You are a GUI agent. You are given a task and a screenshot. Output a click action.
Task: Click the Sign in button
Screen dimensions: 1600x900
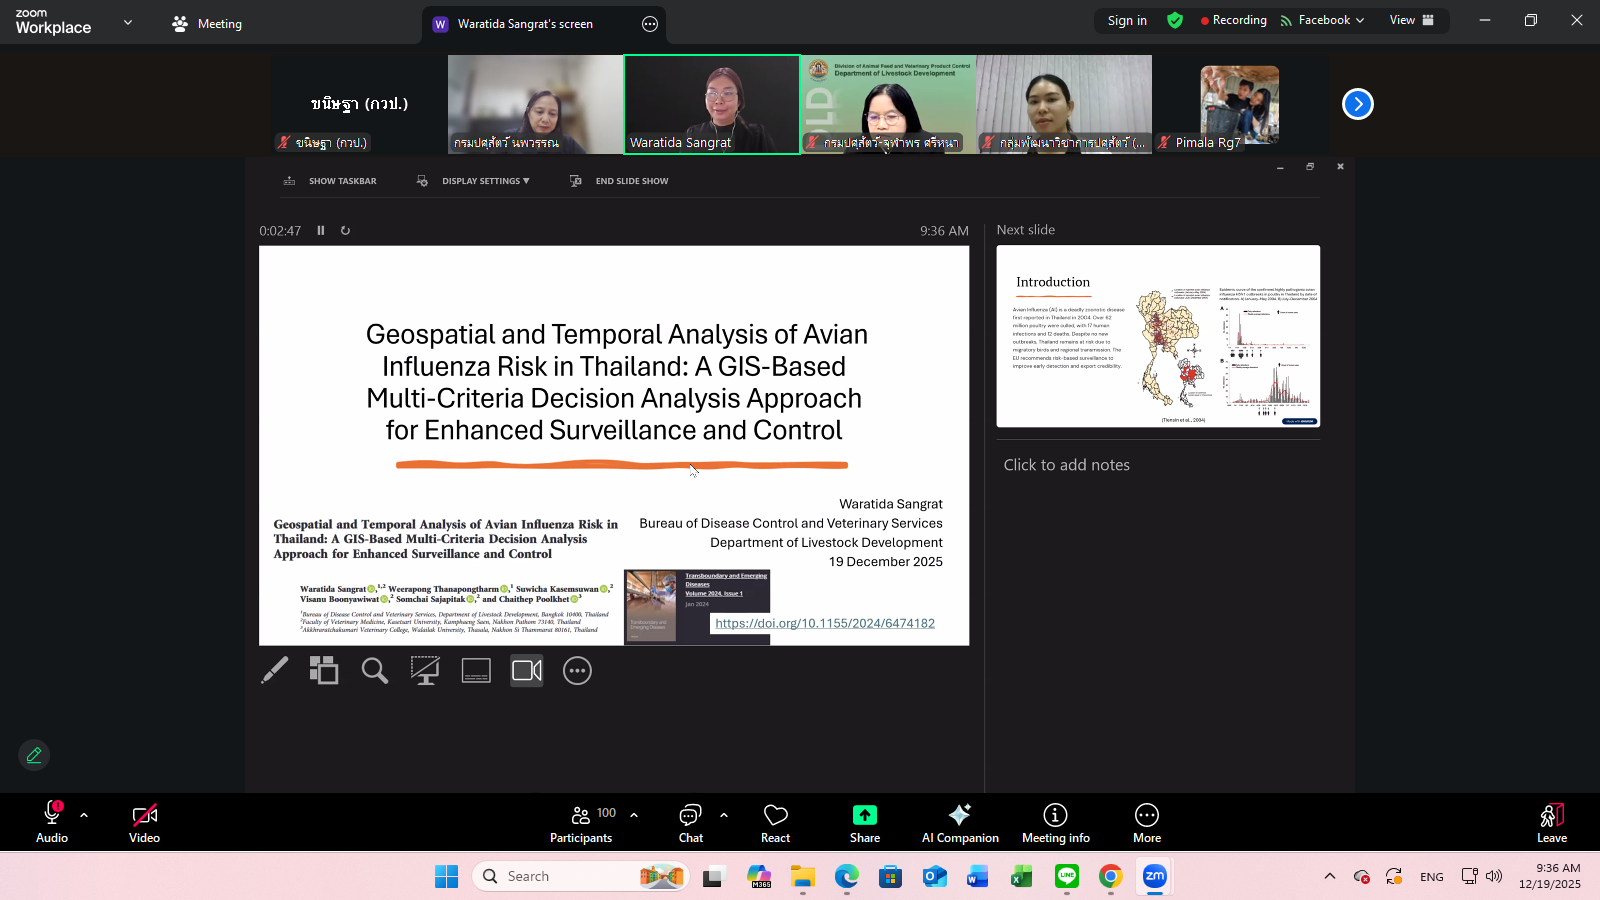click(1127, 20)
